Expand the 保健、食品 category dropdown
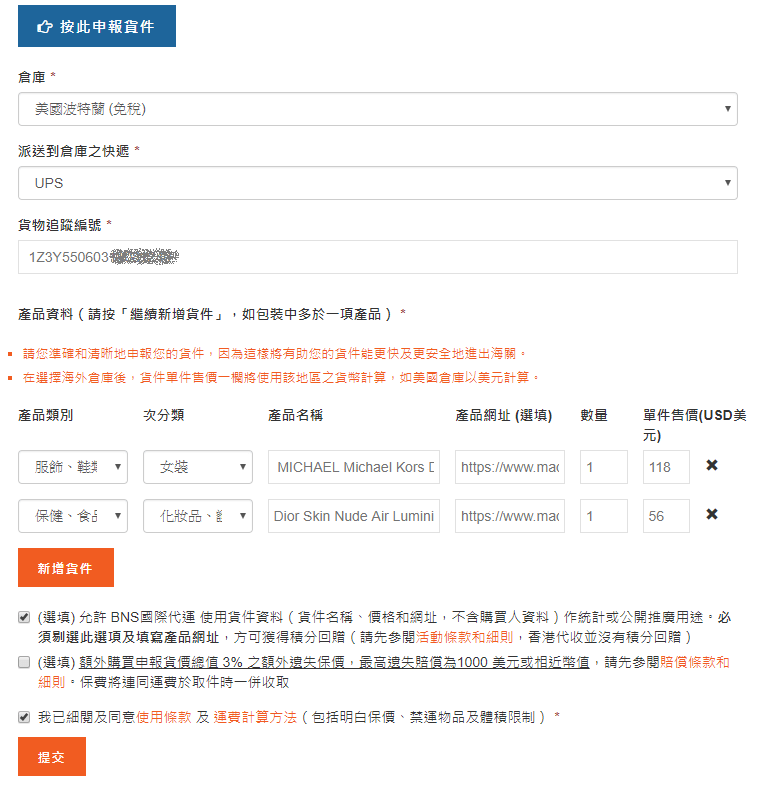 [x=73, y=516]
